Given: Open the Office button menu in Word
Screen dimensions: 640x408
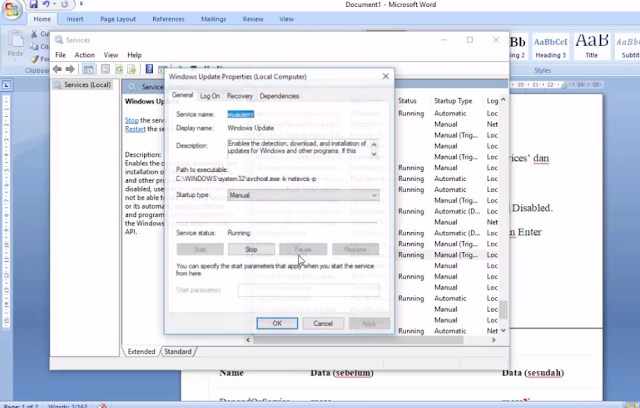Looking at the screenshot, I should click(x=11, y=10).
